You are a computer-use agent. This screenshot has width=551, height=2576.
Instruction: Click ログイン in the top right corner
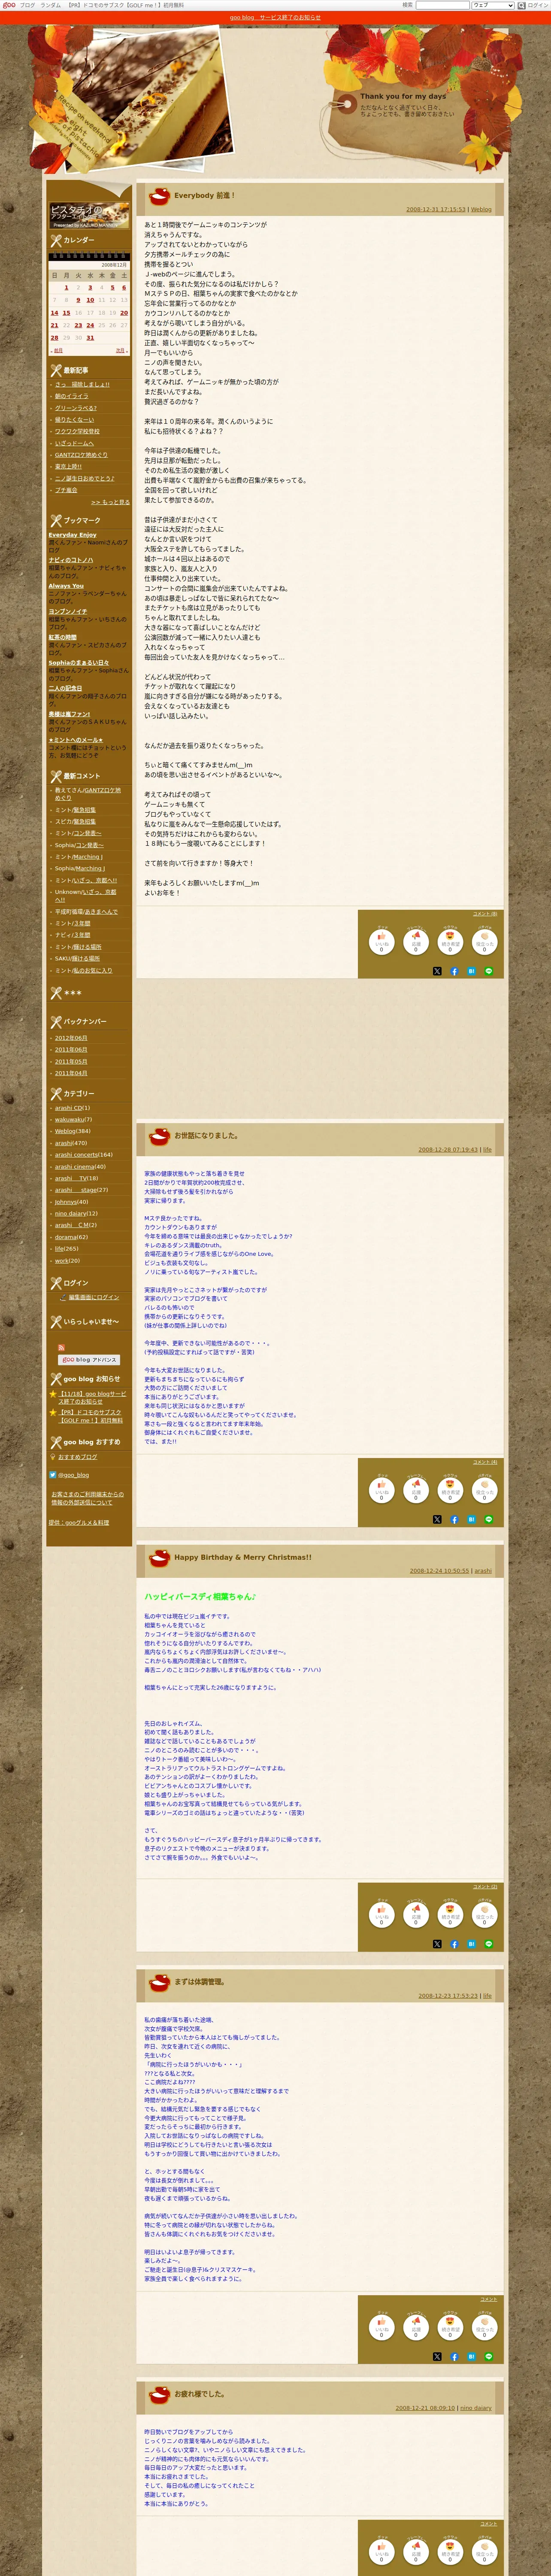click(538, 5)
